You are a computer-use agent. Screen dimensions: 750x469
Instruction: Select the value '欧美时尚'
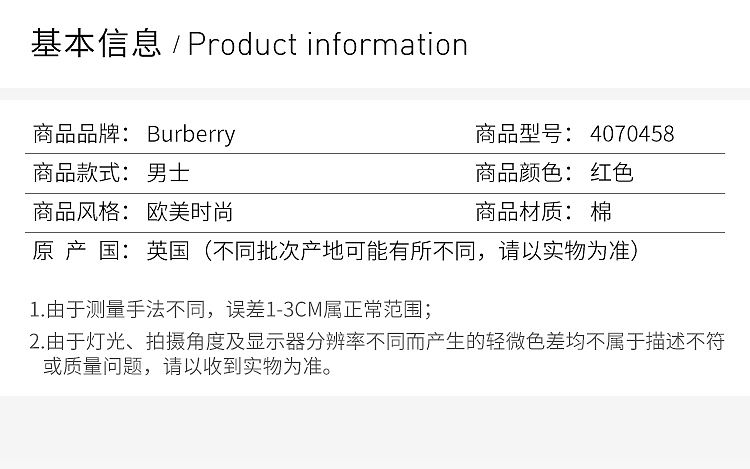190,212
